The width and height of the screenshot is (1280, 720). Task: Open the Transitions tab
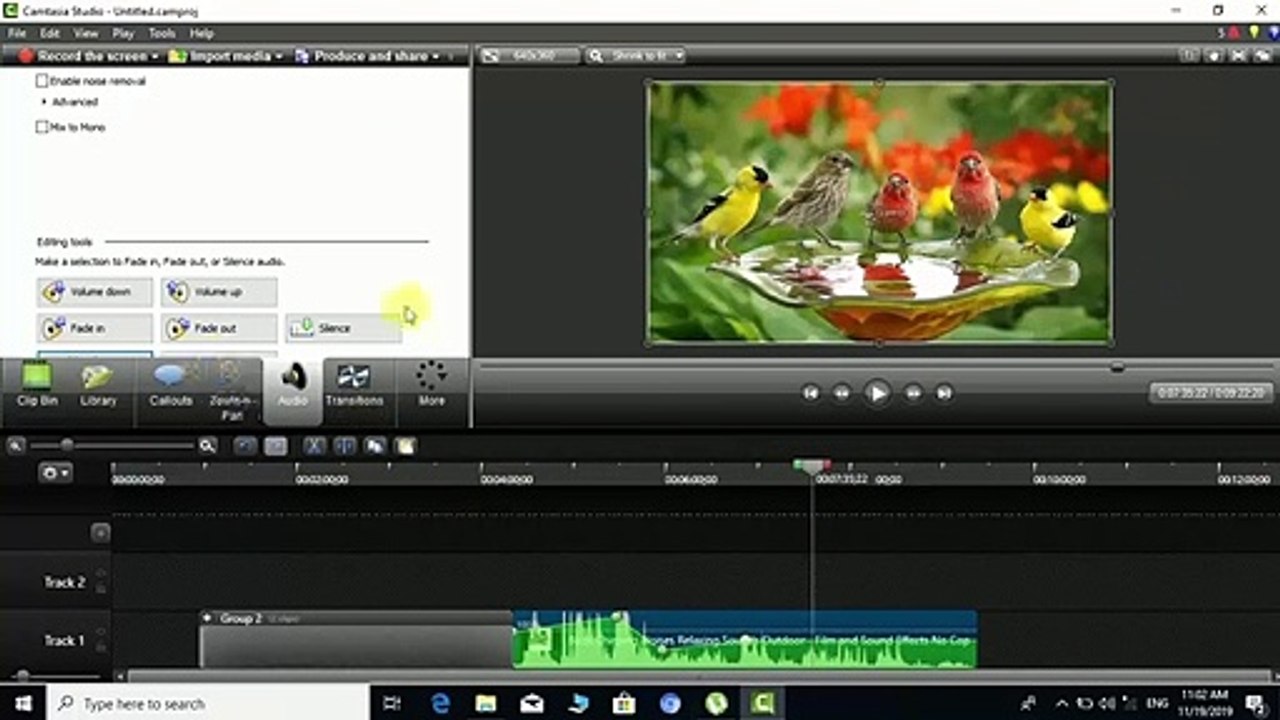(354, 385)
